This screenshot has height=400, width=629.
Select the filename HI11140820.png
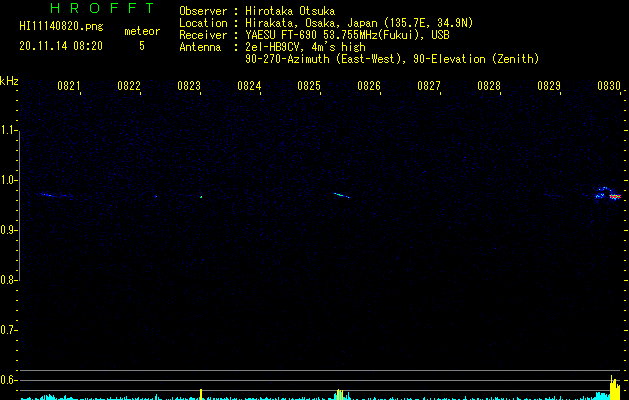click(x=61, y=26)
